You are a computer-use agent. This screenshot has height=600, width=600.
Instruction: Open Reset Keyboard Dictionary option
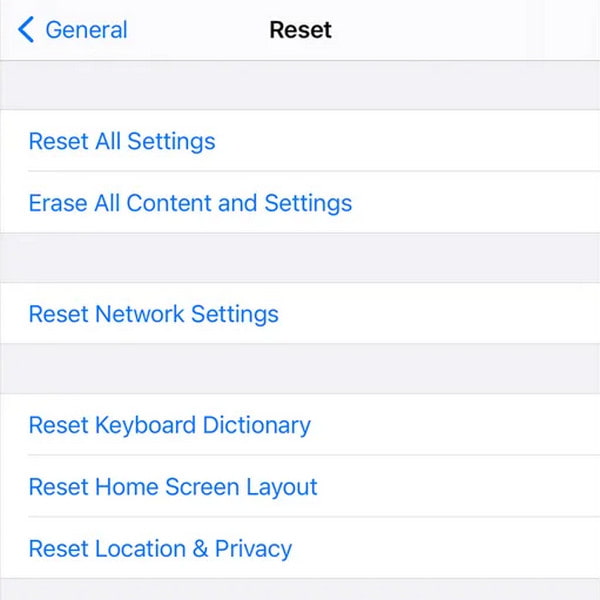click(x=169, y=425)
